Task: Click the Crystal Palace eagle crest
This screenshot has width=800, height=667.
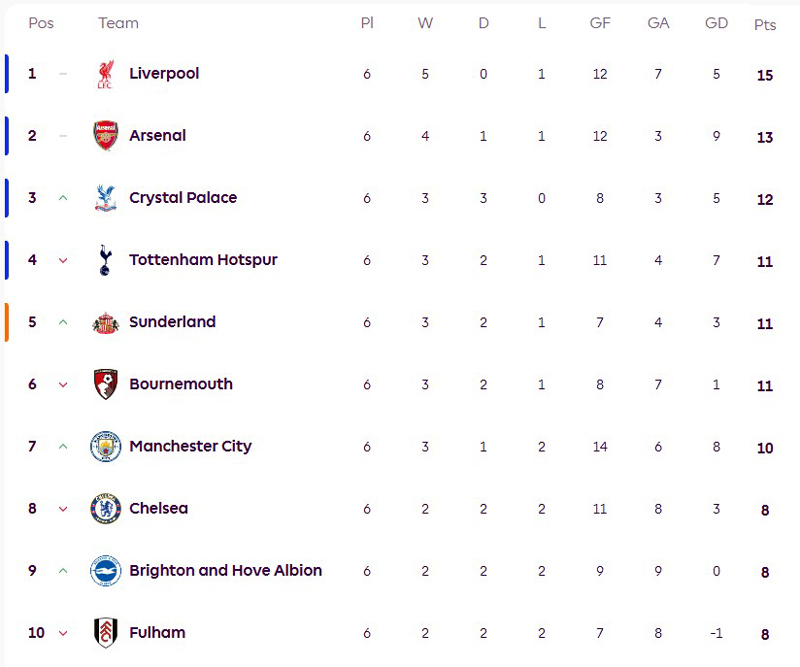Action: [105, 198]
